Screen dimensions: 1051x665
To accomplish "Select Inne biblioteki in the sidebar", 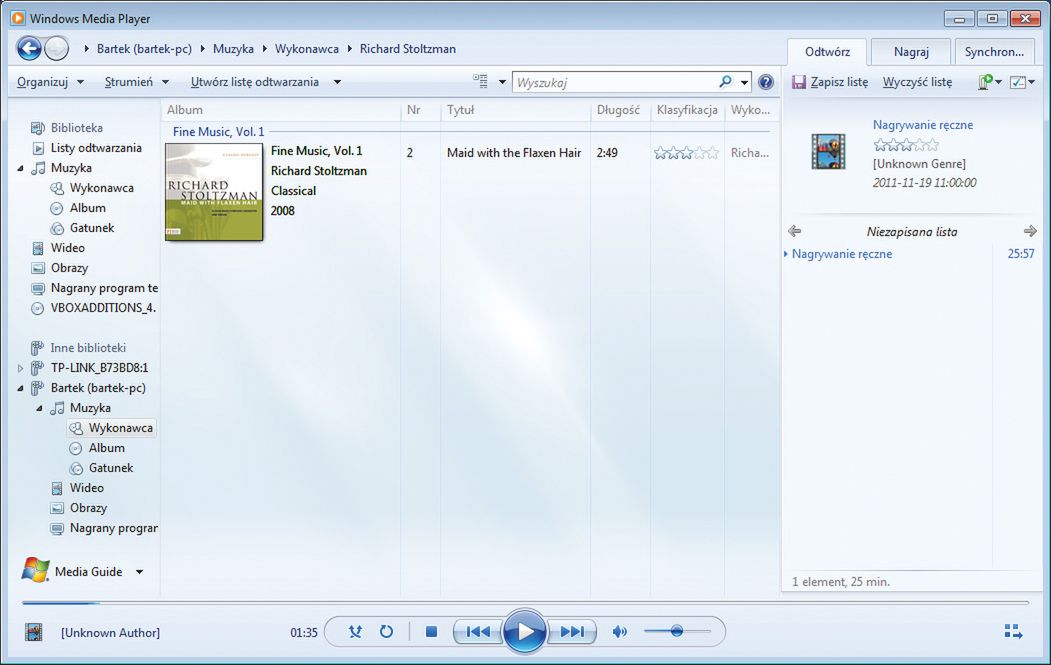I will tap(88, 348).
